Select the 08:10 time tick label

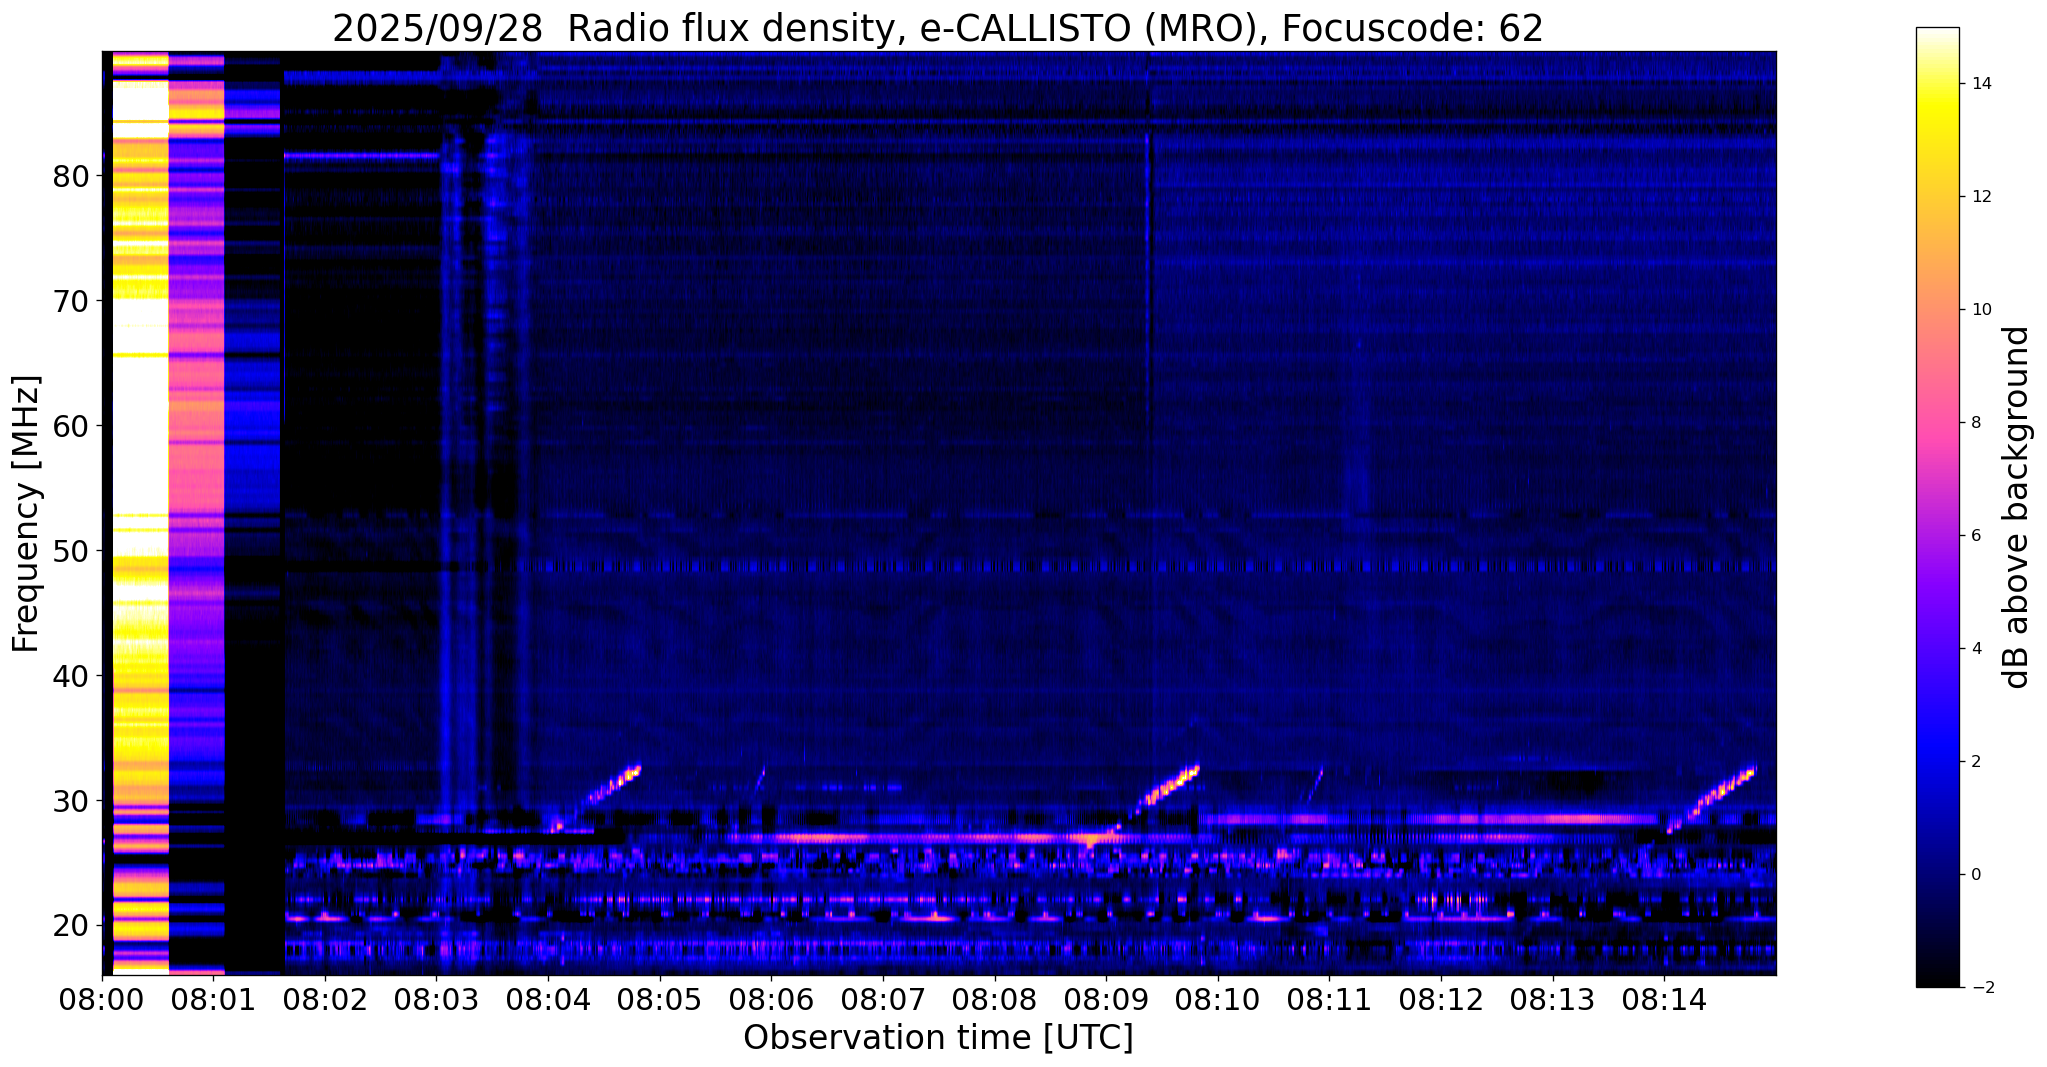pos(1217,999)
